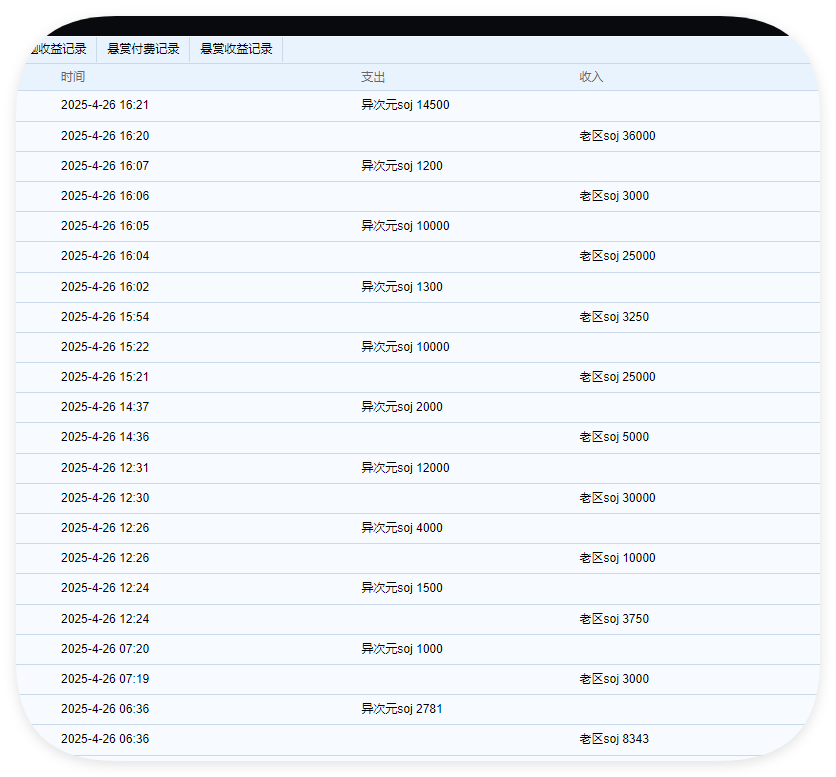Click the row timestamped 2025-4-26 07:20
The image size is (836, 777).
tap(105, 649)
